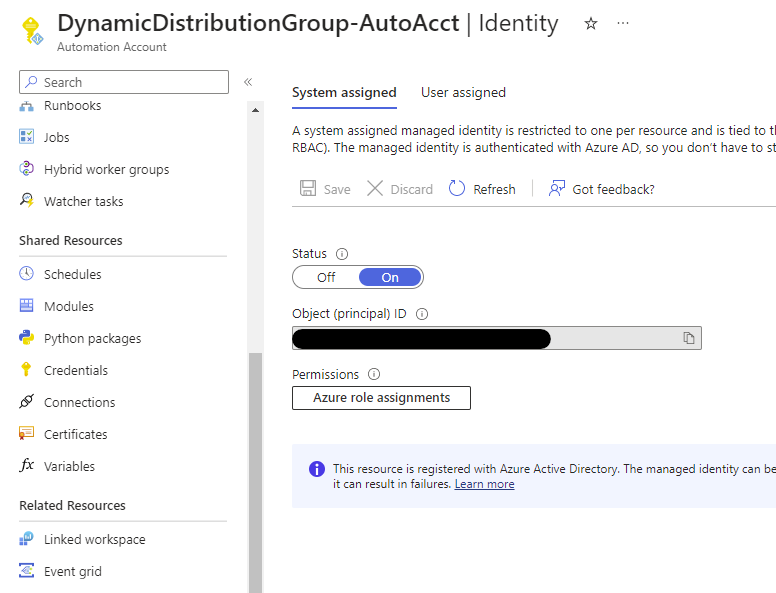The width and height of the screenshot is (776, 593).
Task: Switch to the User assigned tab
Action: pyautogui.click(x=463, y=92)
